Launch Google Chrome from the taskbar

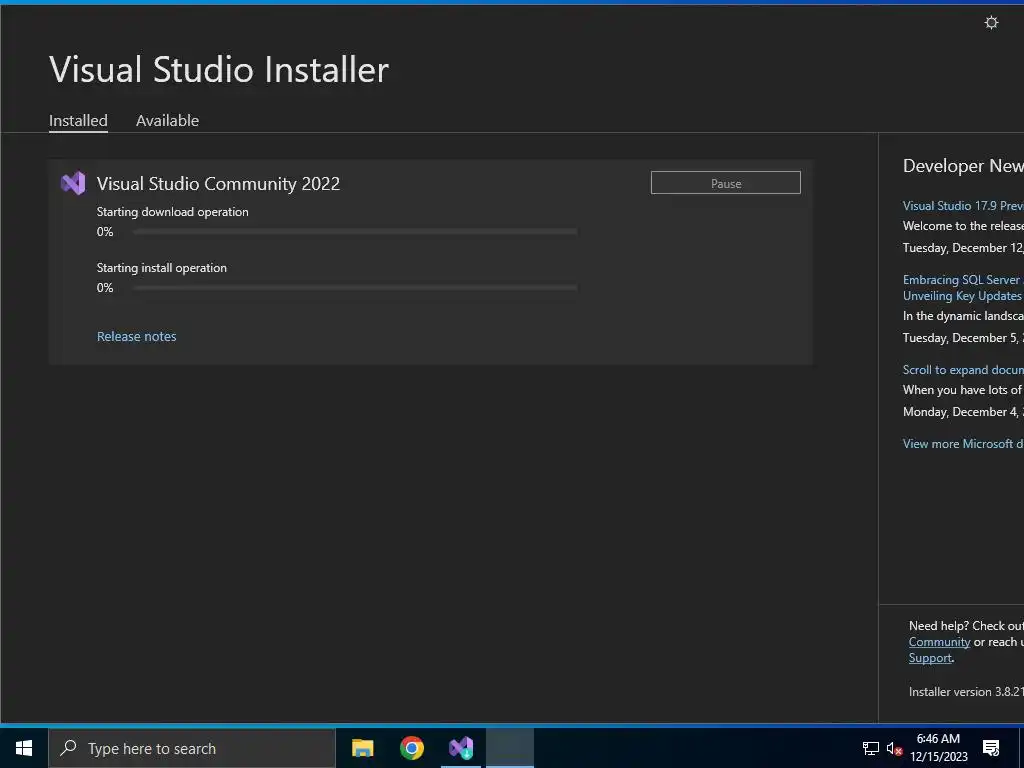pos(411,748)
